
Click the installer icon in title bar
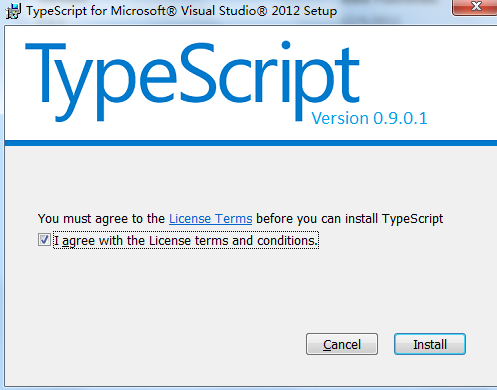coord(14,11)
